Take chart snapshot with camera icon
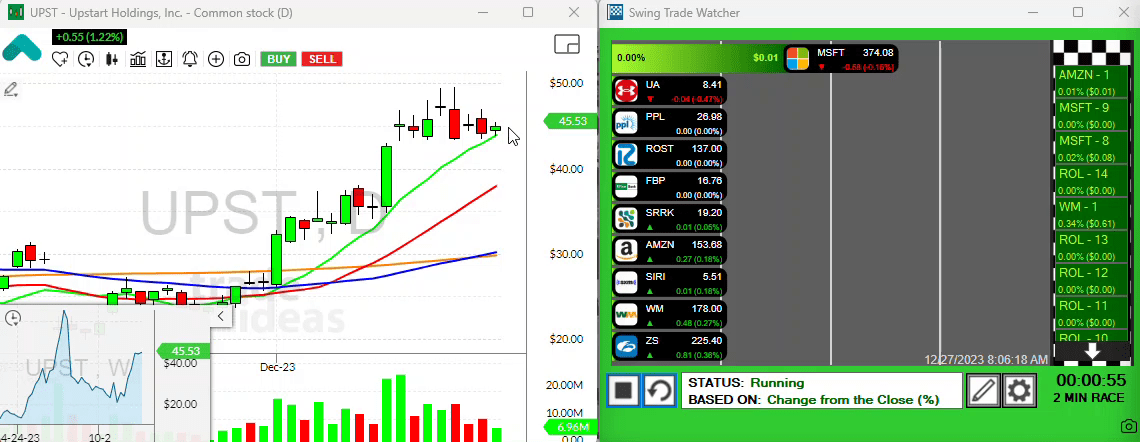Viewport: 1140px width, 442px height. click(242, 60)
